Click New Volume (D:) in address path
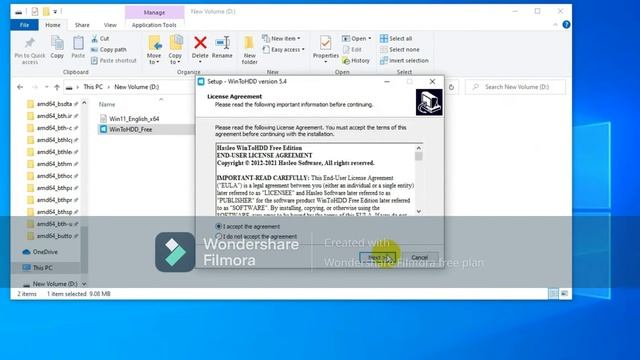 click(x=136, y=87)
